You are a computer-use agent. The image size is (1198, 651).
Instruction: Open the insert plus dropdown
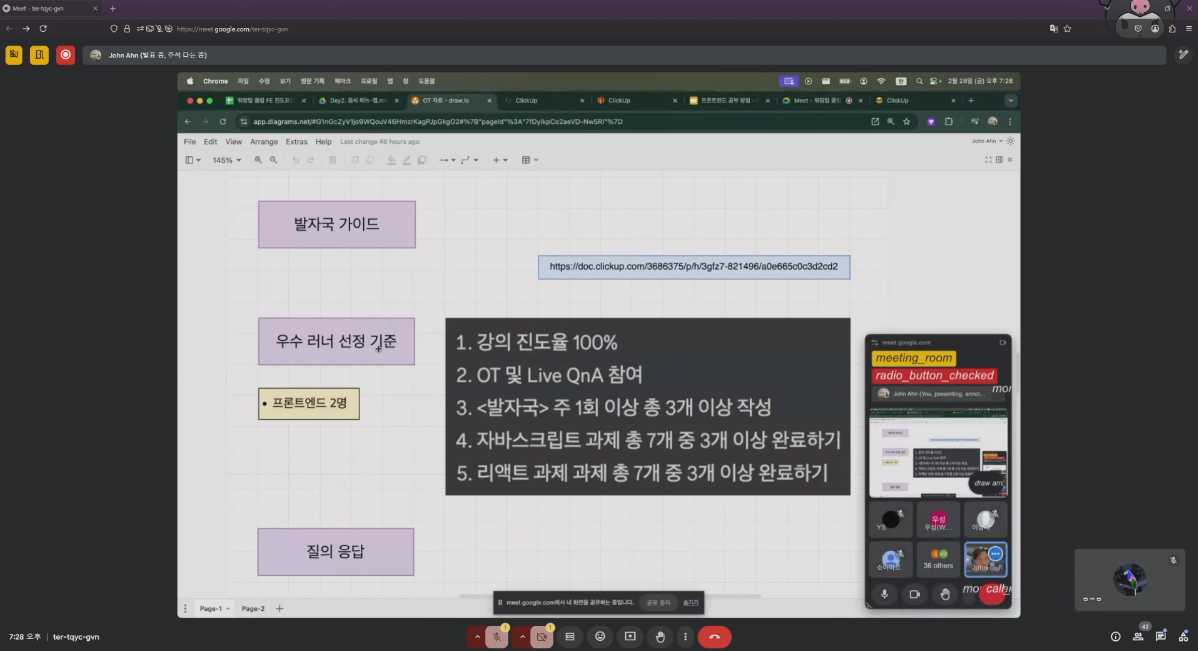500,160
